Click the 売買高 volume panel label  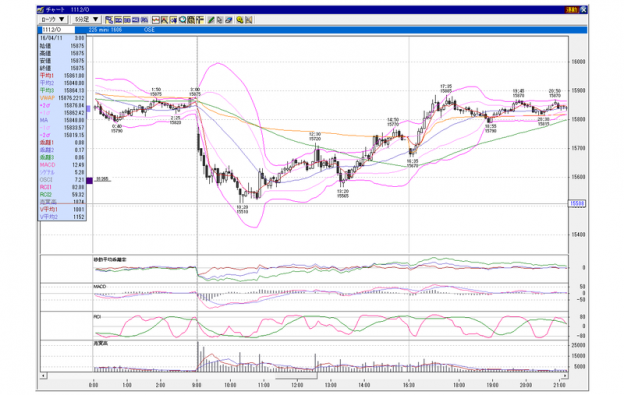click(x=101, y=343)
